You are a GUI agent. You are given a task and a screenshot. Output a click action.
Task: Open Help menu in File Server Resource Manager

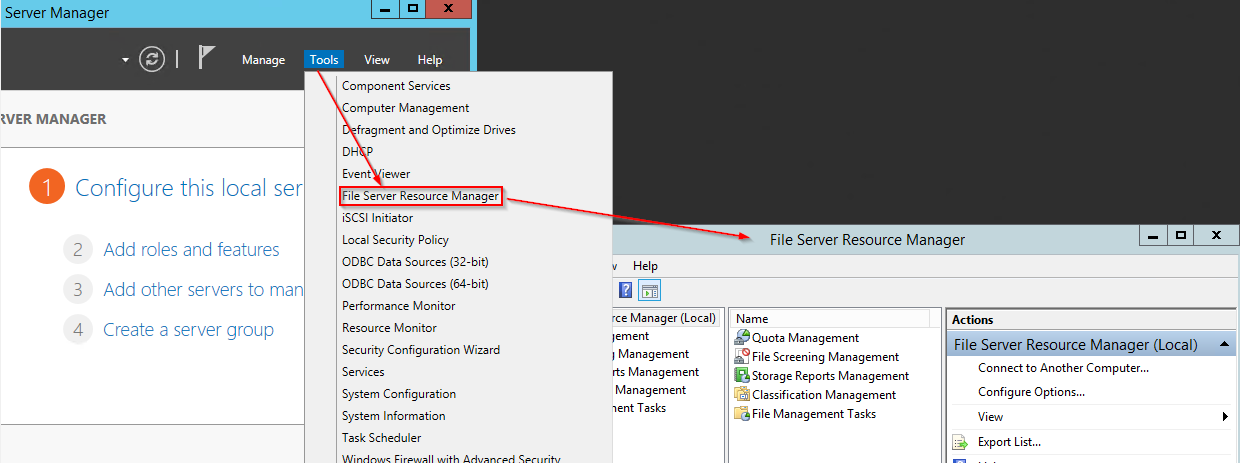click(x=646, y=266)
